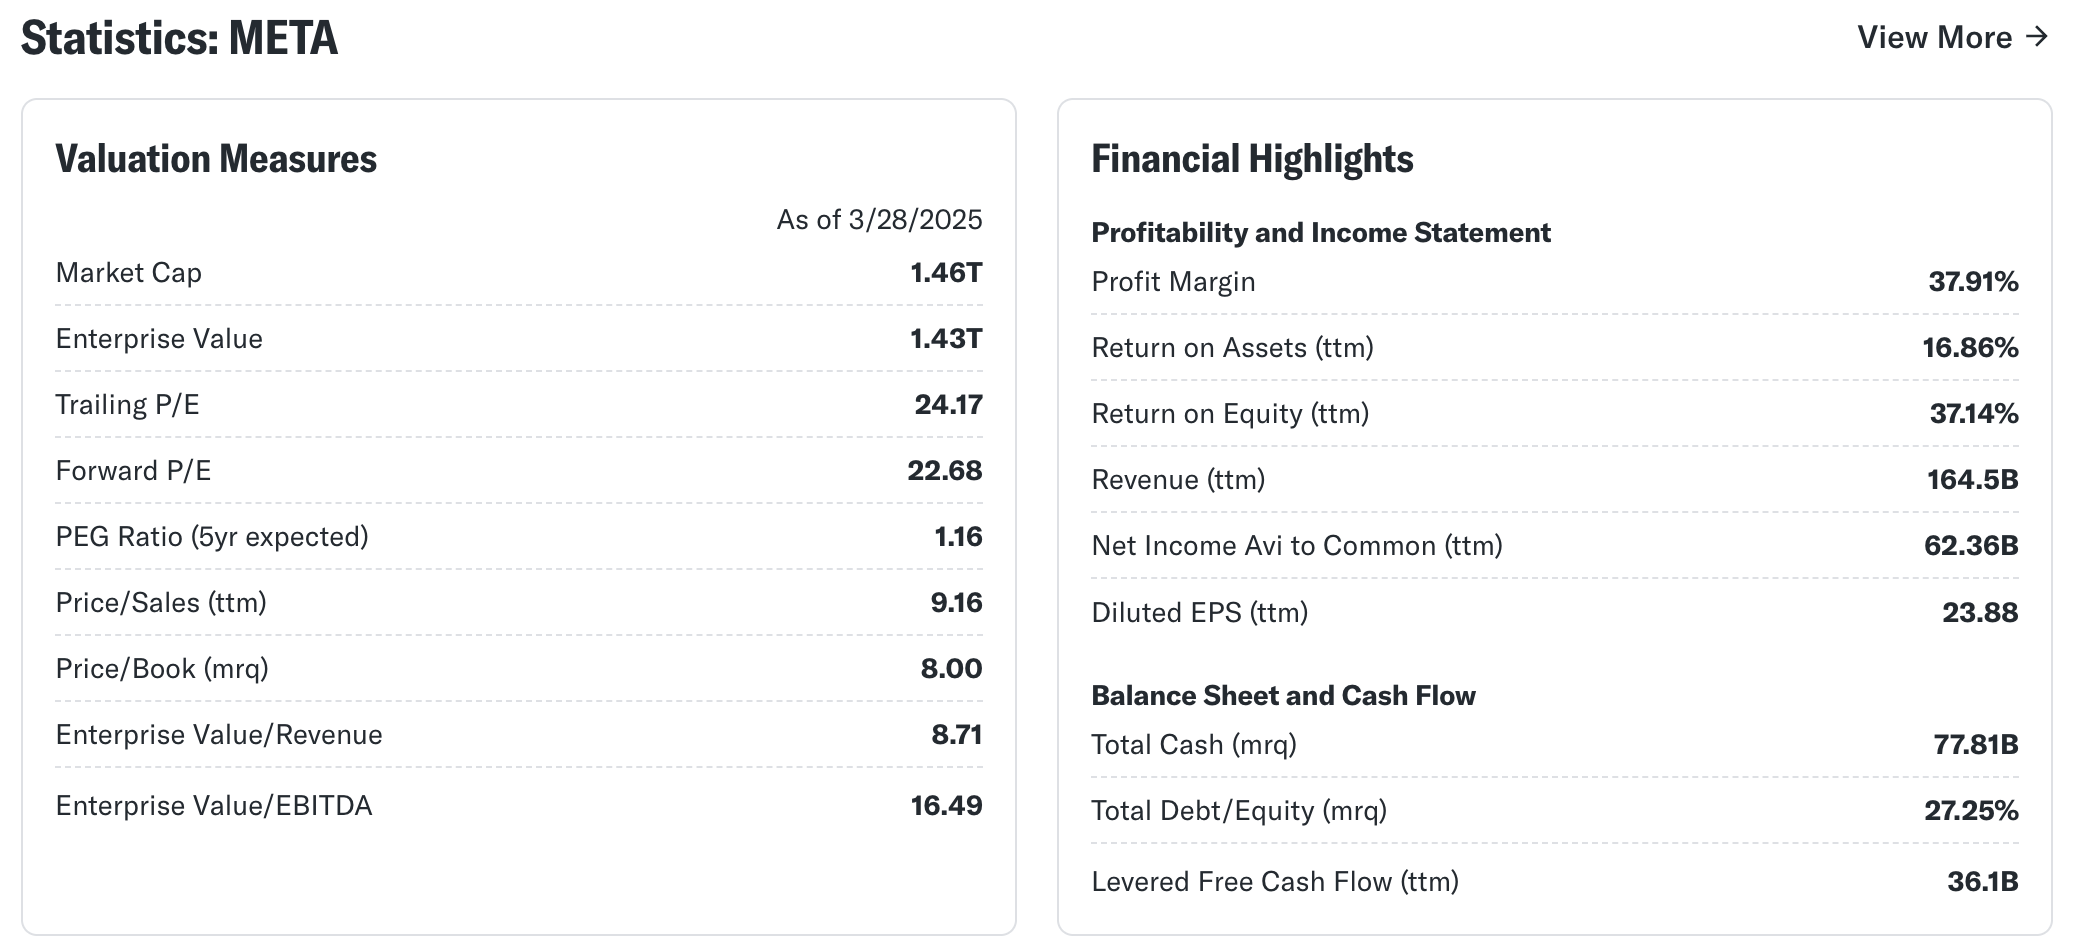Click the Price/Book (mrq) label
This screenshot has height=946, width=2078.
(162, 668)
